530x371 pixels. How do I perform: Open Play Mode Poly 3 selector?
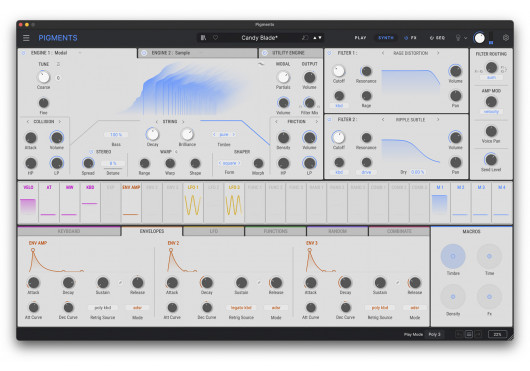click(x=435, y=334)
